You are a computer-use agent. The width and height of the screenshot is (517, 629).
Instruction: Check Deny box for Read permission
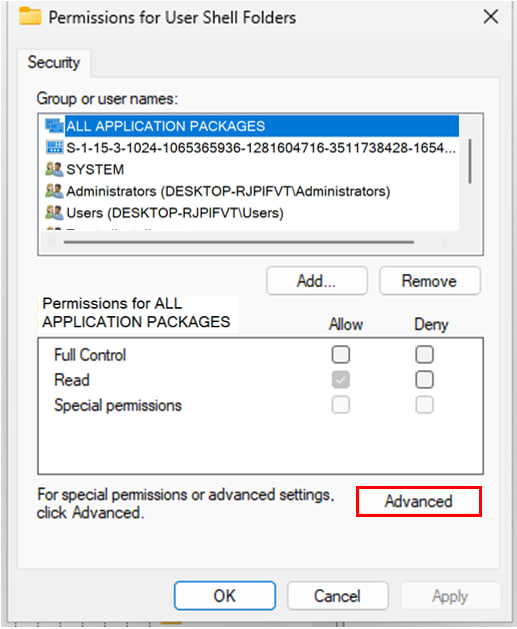(424, 379)
